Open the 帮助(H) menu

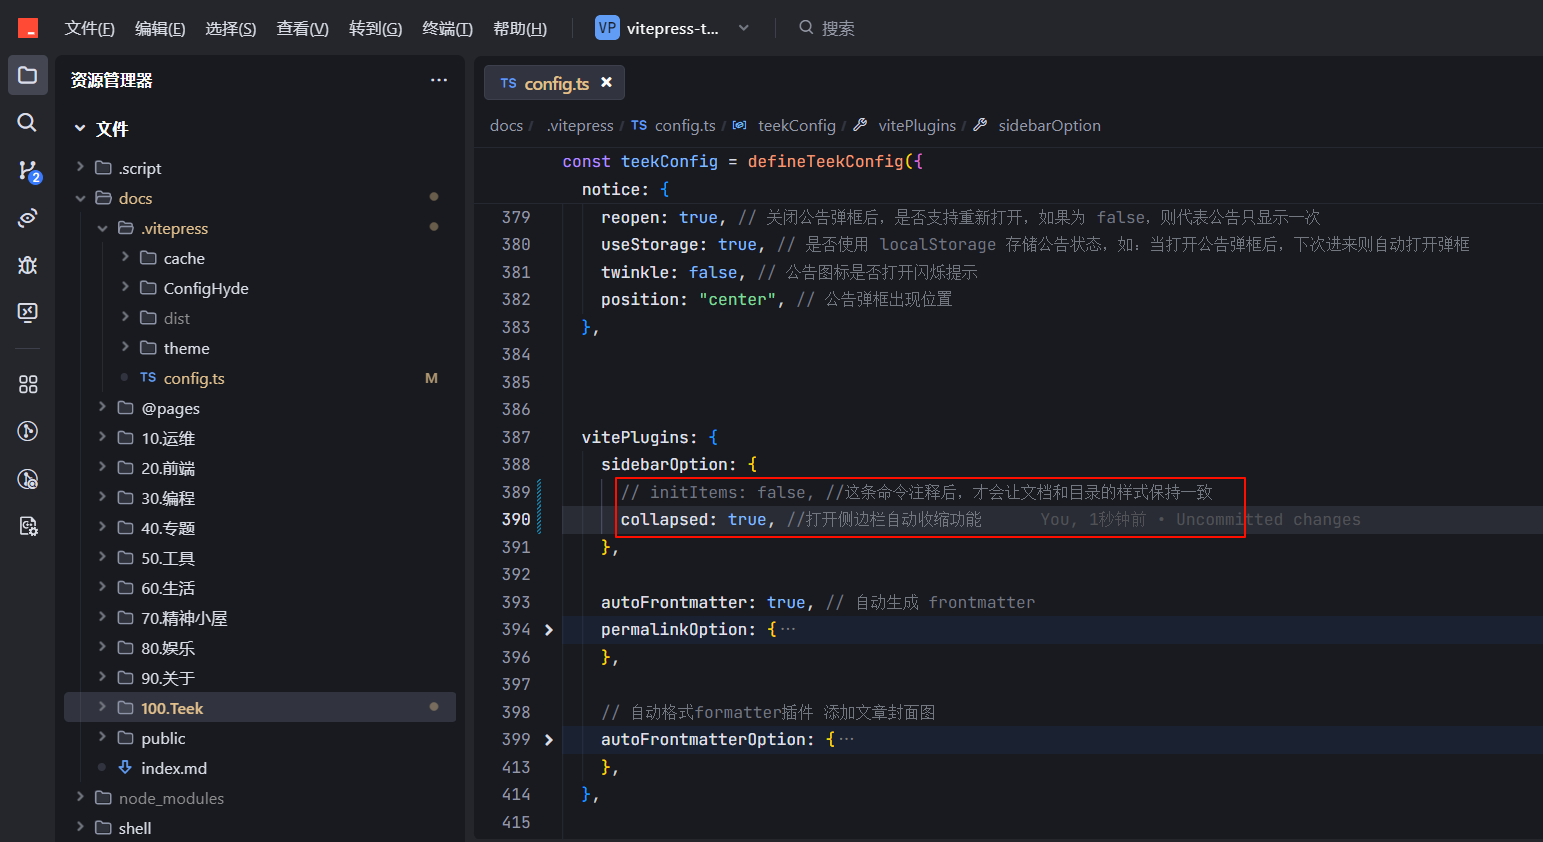pos(520,28)
